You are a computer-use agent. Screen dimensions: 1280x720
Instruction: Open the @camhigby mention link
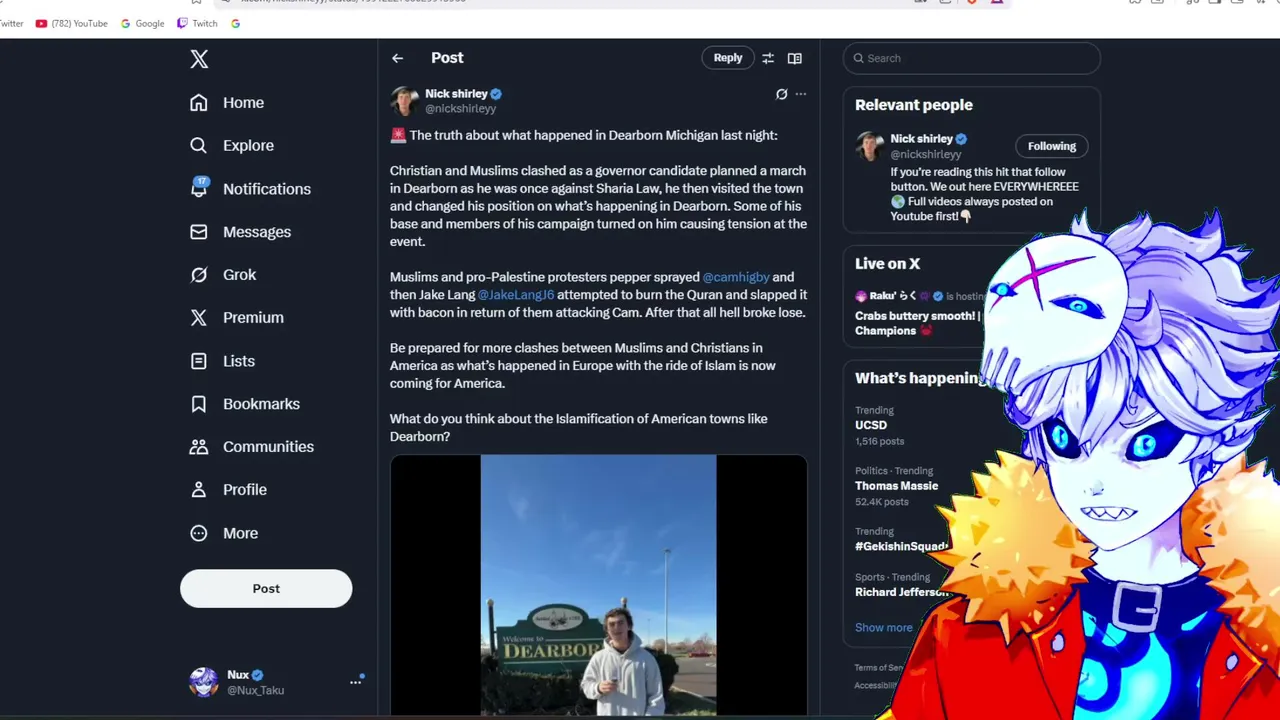[x=736, y=277]
